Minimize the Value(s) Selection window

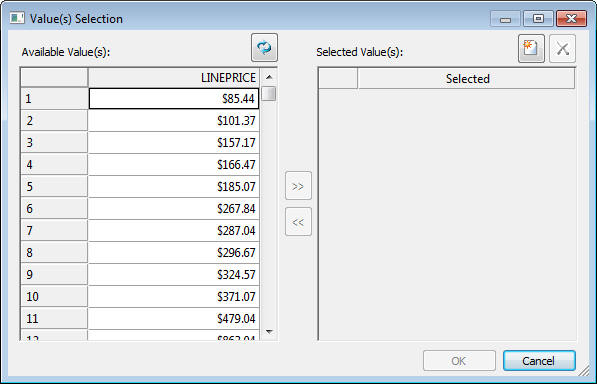coord(505,19)
